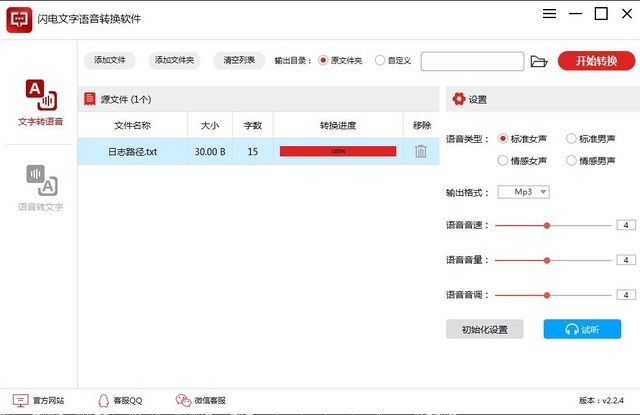Choose the 自定义 output directory option
The width and height of the screenshot is (640, 415).
coord(380,60)
